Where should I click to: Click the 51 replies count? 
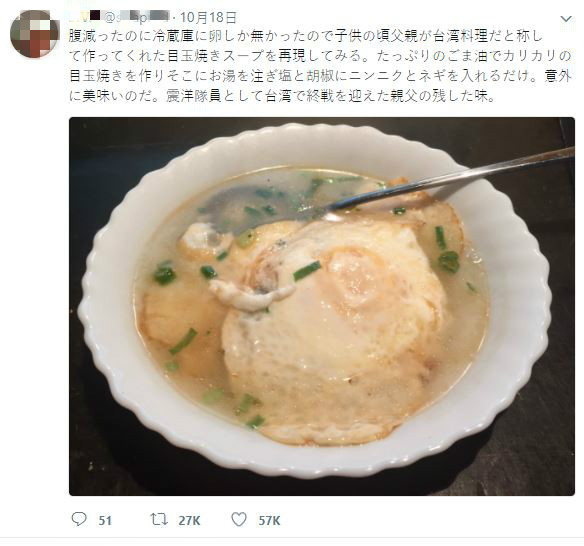coord(105,520)
